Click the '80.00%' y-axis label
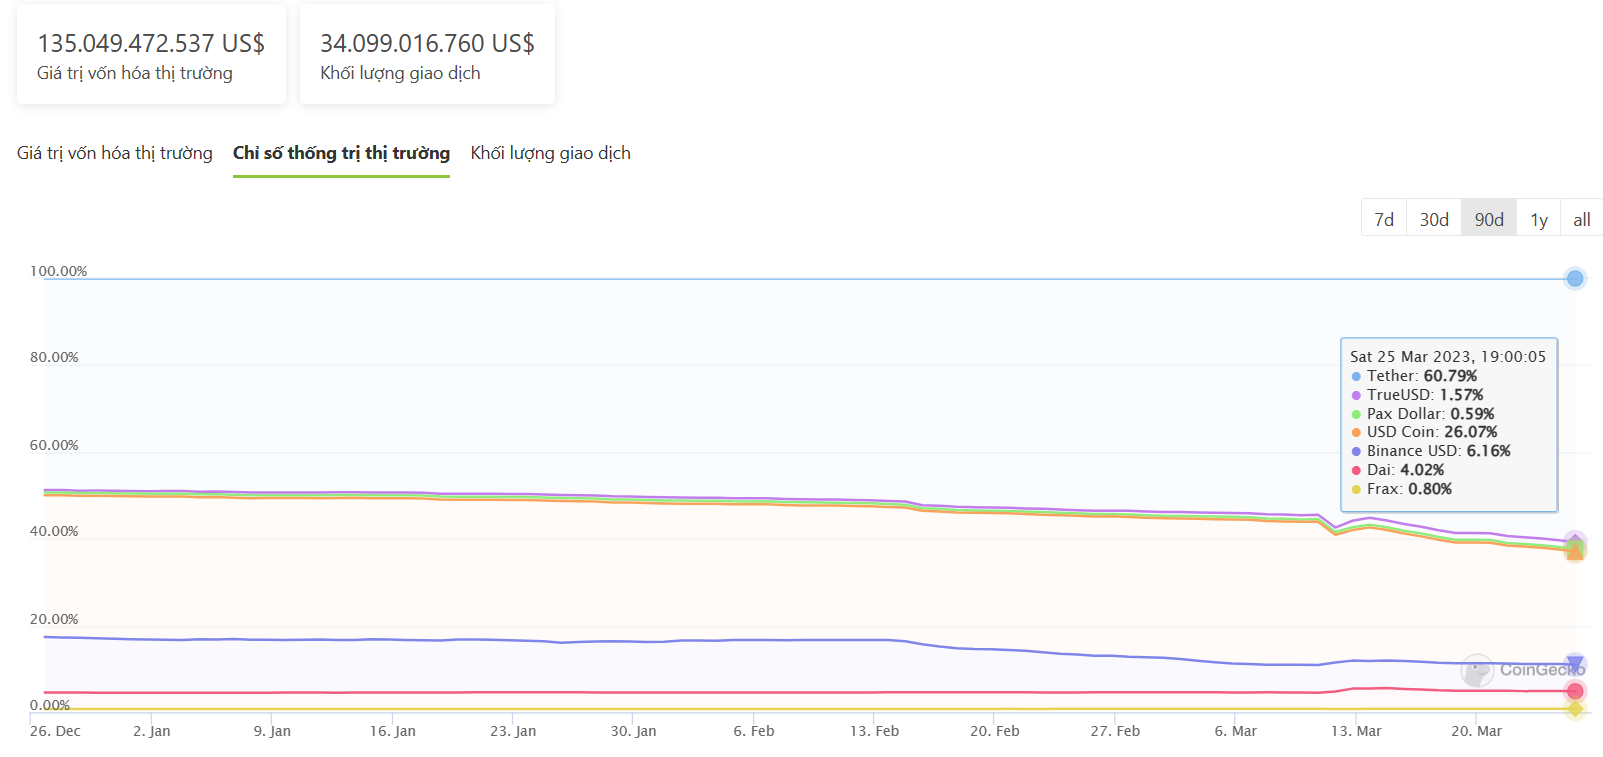The width and height of the screenshot is (1603, 757). tap(54, 357)
